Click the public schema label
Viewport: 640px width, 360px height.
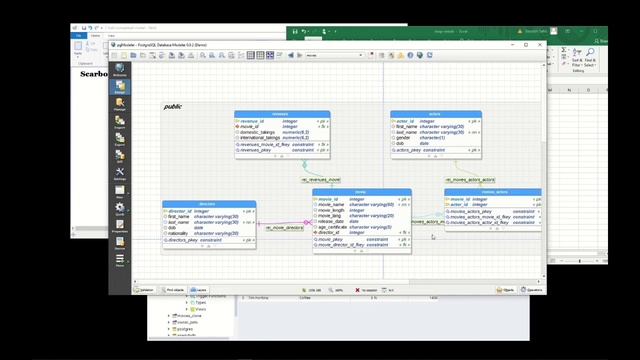pyautogui.click(x=173, y=107)
